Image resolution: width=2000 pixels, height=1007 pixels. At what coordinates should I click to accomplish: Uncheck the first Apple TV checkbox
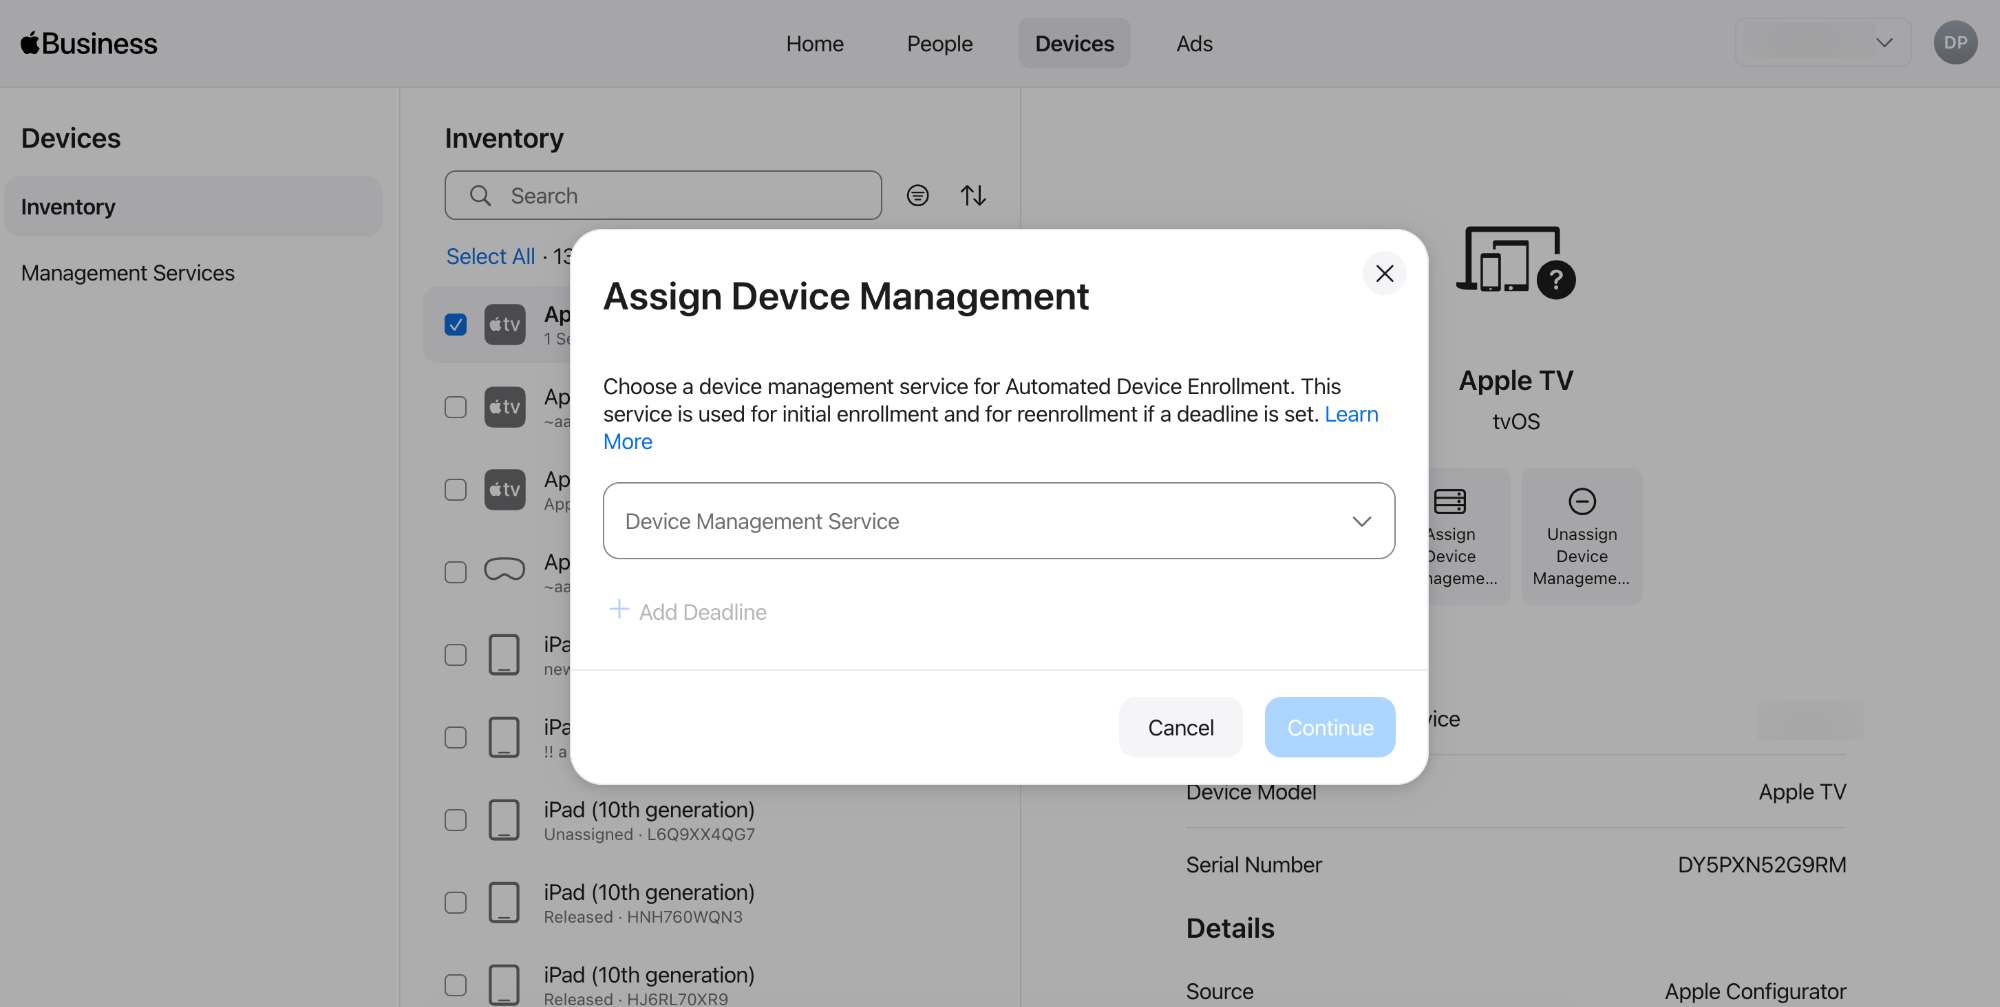click(x=455, y=324)
